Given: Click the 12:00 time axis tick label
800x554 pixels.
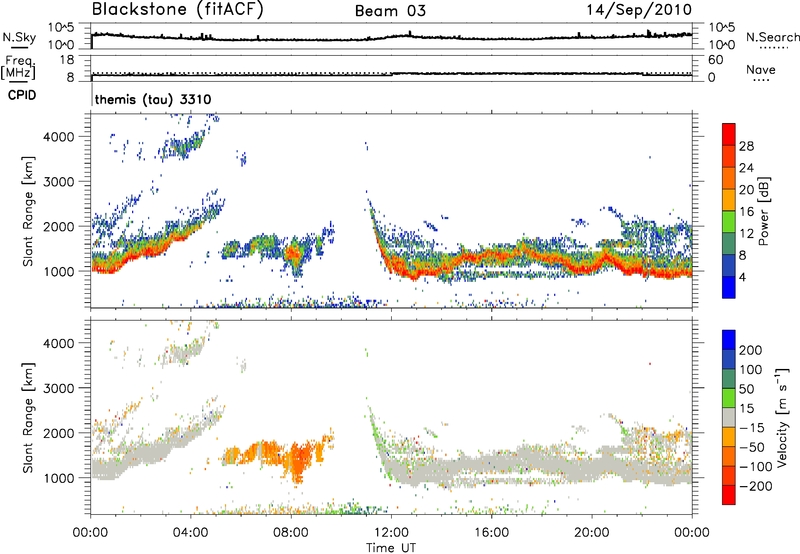Looking at the screenshot, I should point(391,533).
